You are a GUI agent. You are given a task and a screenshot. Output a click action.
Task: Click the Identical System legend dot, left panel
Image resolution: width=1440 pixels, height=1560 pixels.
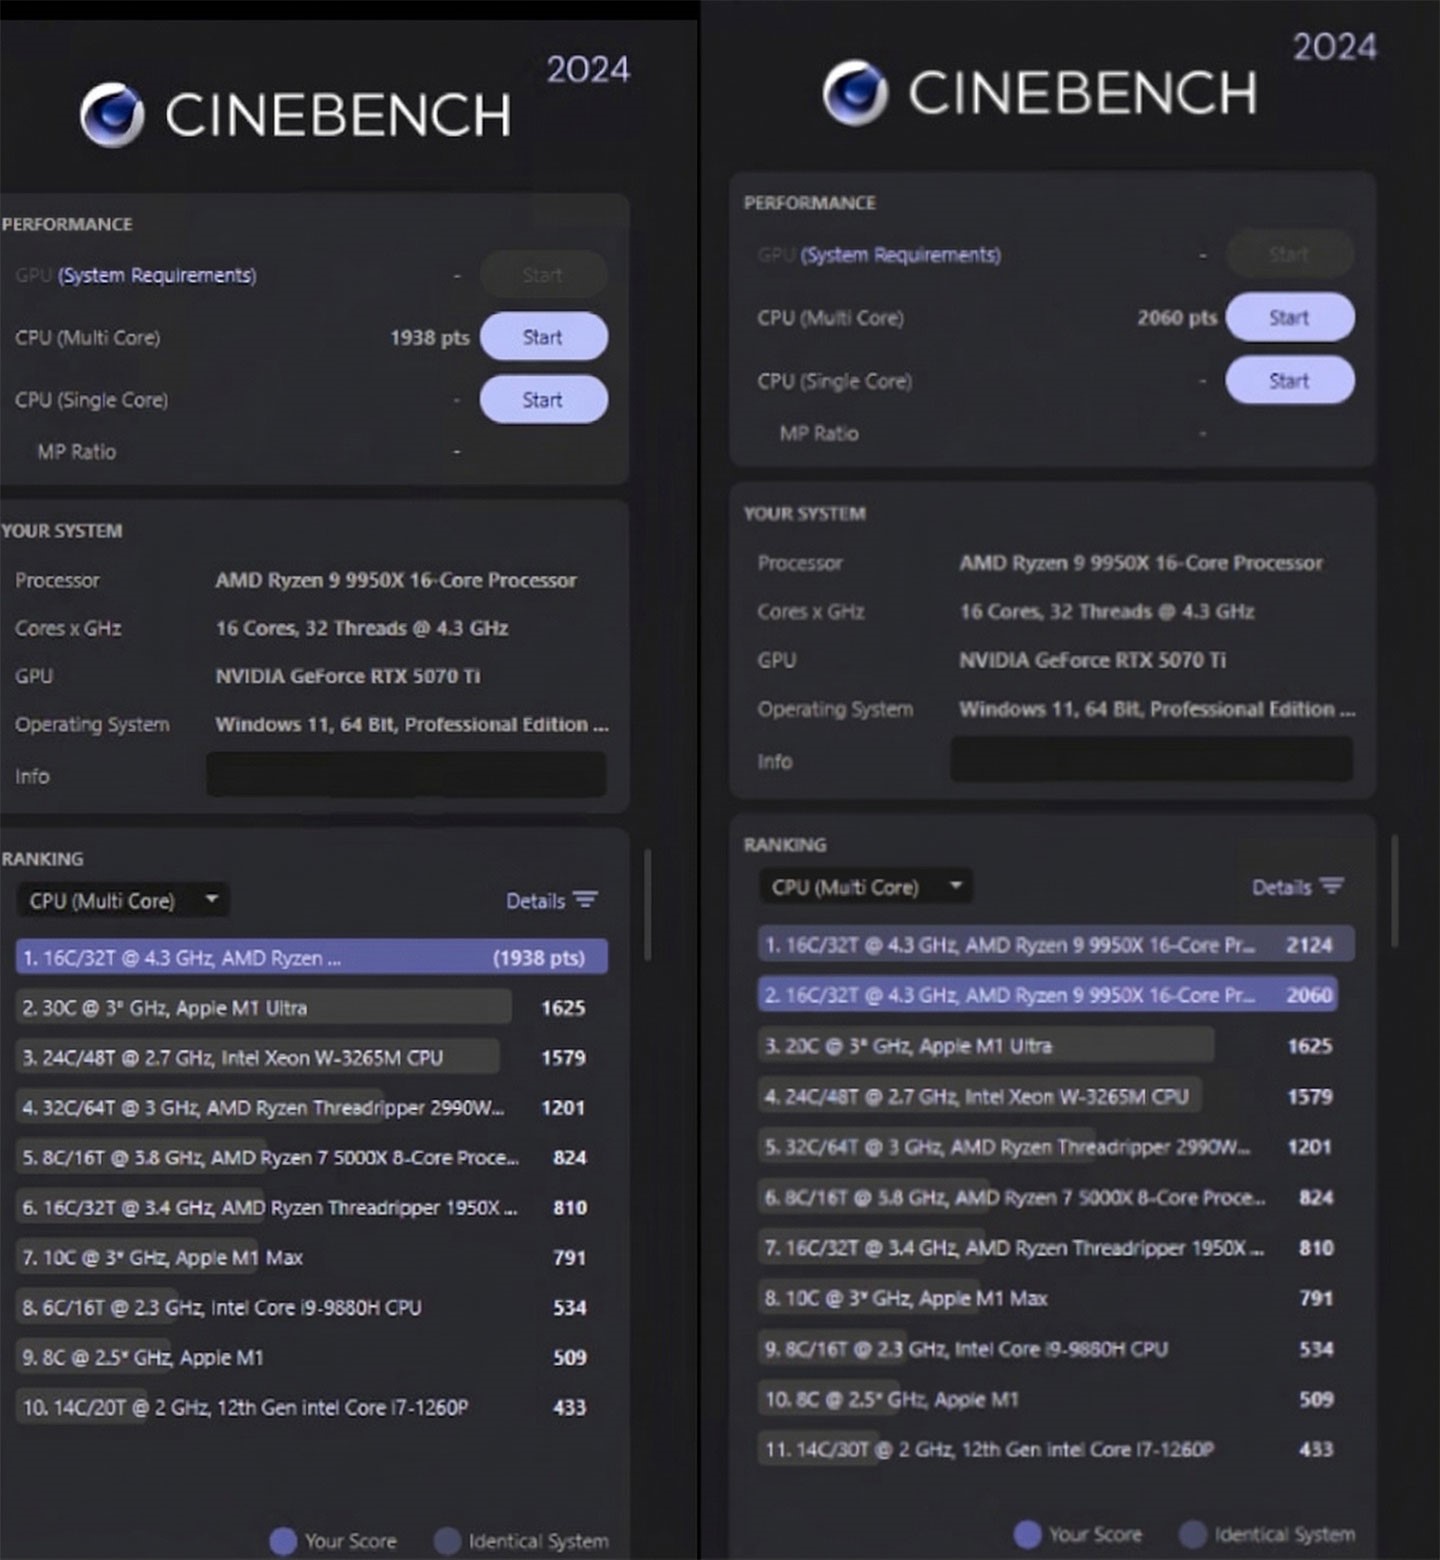(446, 1541)
